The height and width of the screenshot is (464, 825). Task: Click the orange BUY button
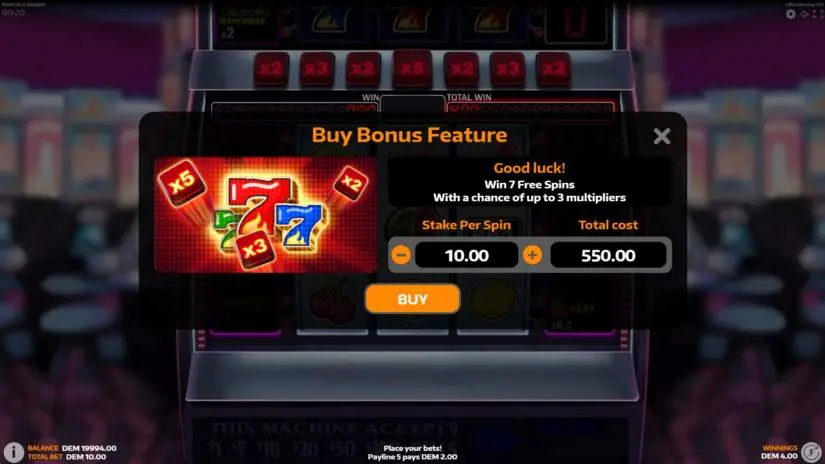click(412, 299)
